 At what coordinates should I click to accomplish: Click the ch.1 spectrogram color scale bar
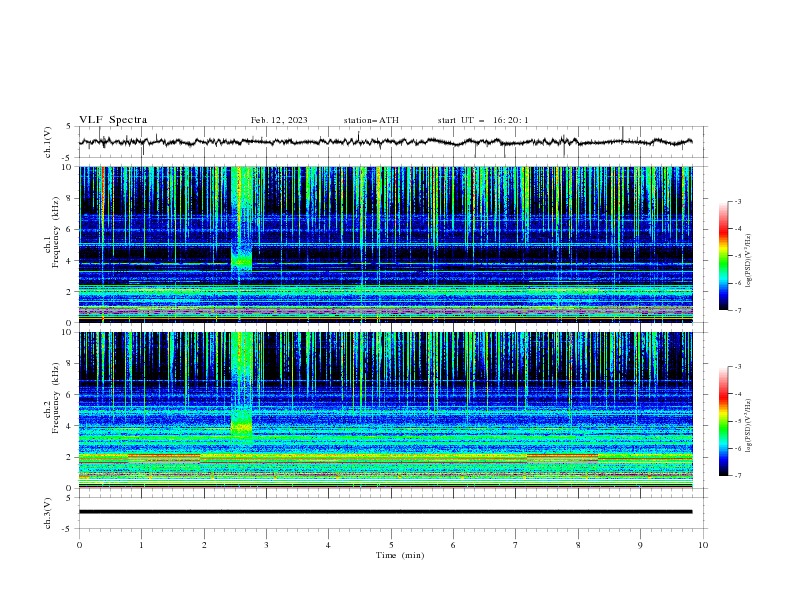723,256
